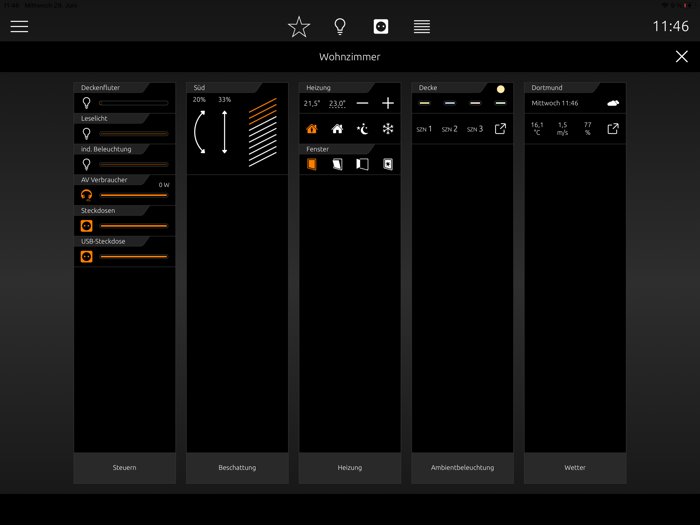The height and width of the screenshot is (525, 700).
Task: Open the Ambientbeleuchtung tab
Action: pyautogui.click(x=462, y=468)
